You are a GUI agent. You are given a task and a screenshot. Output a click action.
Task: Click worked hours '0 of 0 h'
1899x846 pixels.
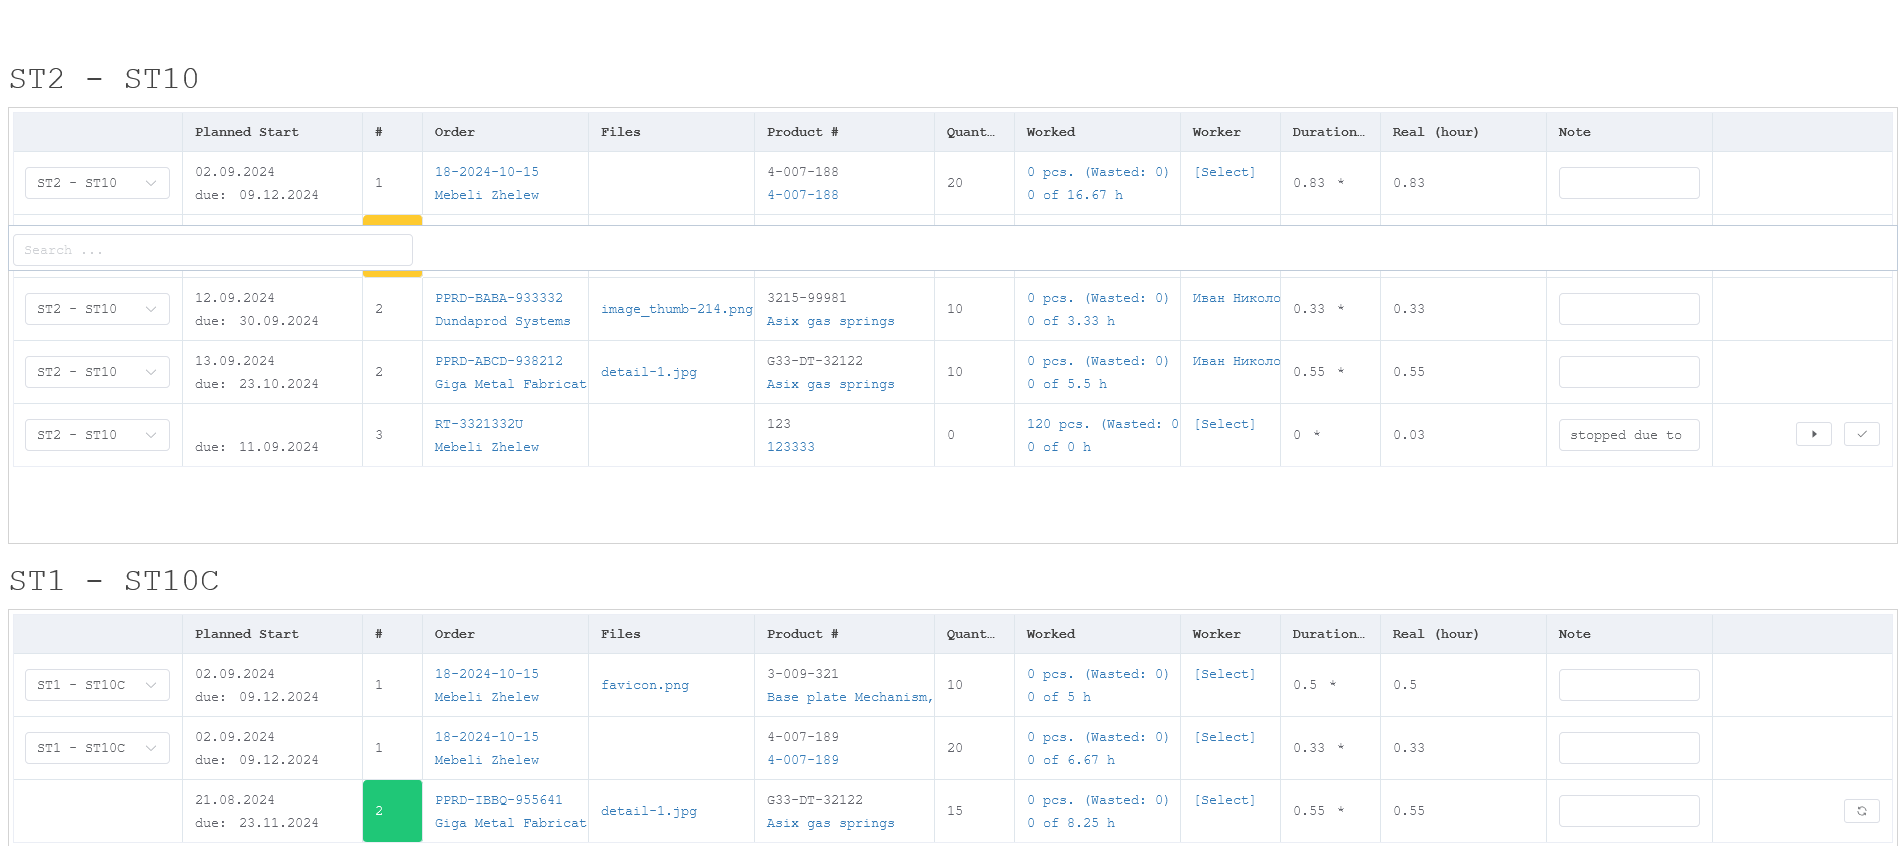(x=1058, y=447)
